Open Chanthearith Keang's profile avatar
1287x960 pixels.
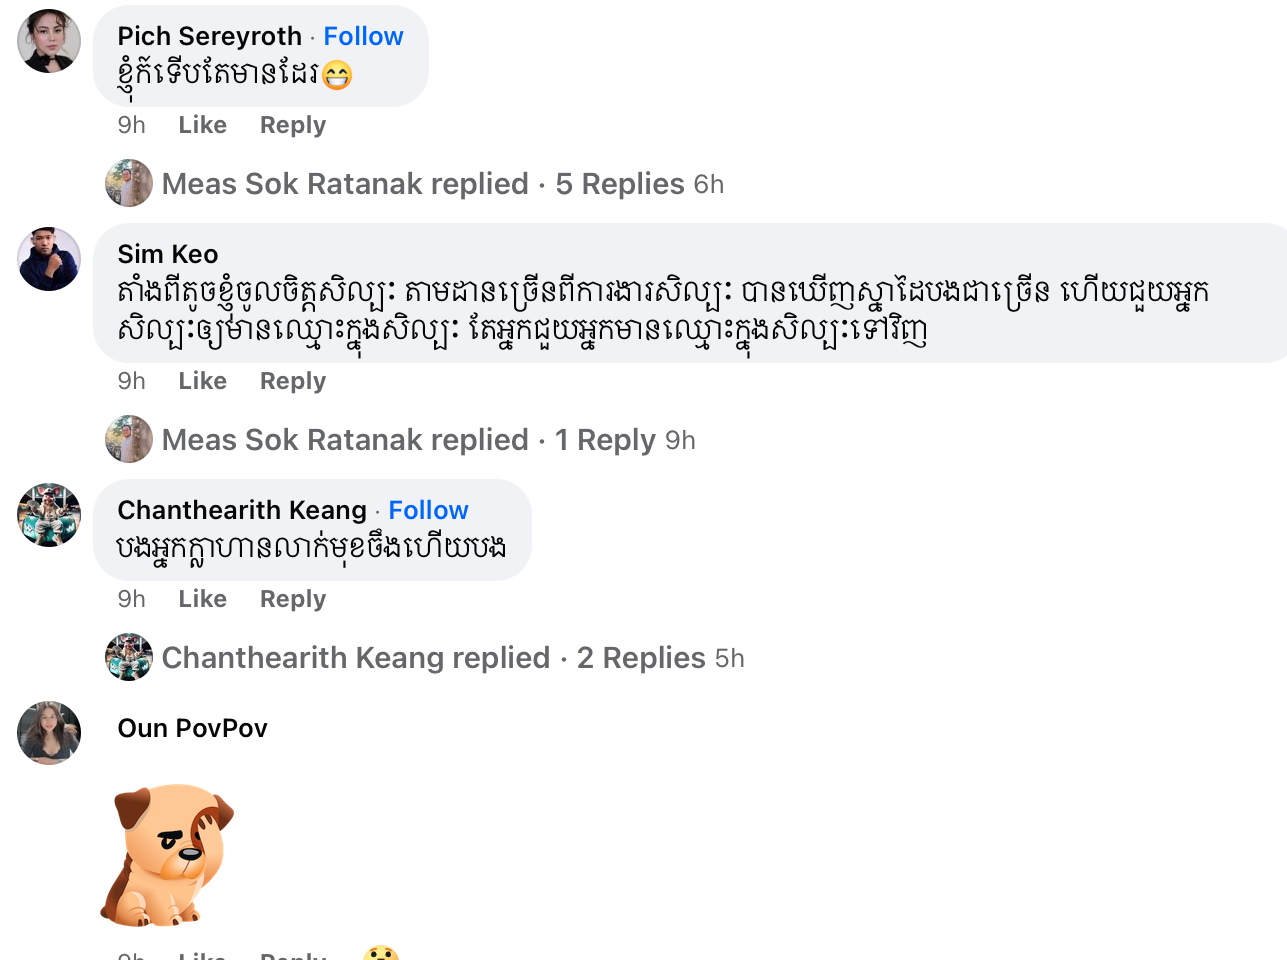coord(49,515)
